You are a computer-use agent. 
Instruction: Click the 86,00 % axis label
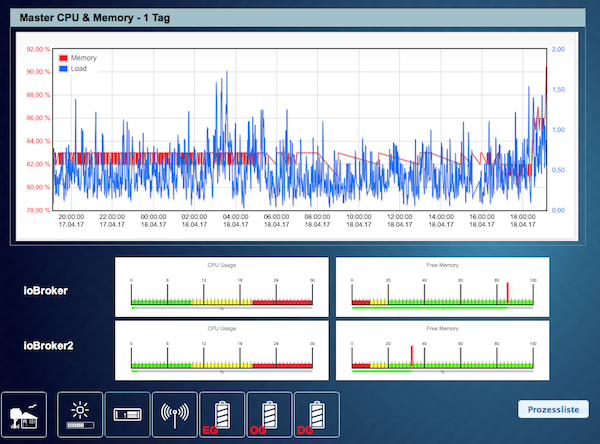(x=38, y=118)
